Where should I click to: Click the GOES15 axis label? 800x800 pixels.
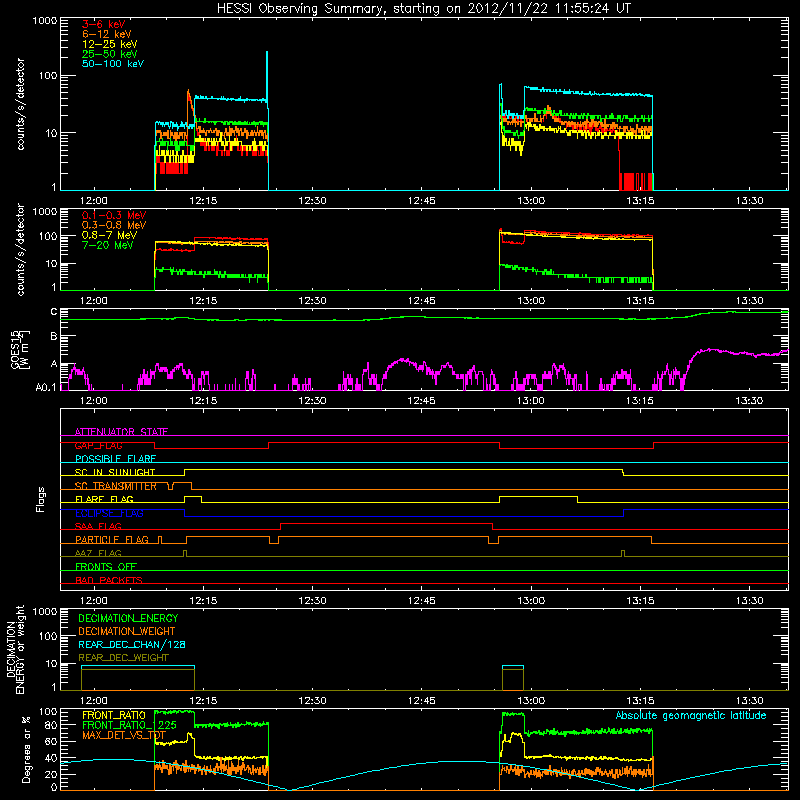[x=20, y=349]
